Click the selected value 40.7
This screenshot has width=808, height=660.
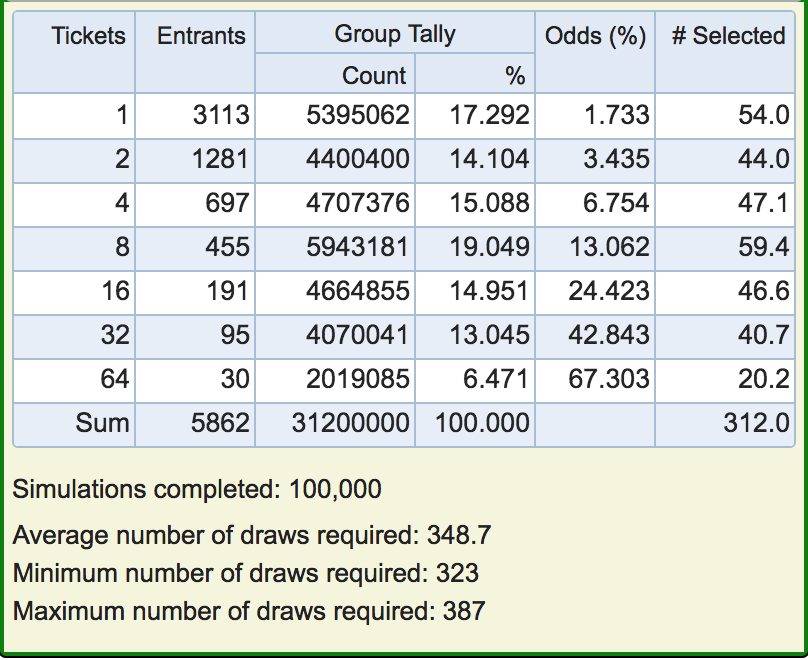763,335
